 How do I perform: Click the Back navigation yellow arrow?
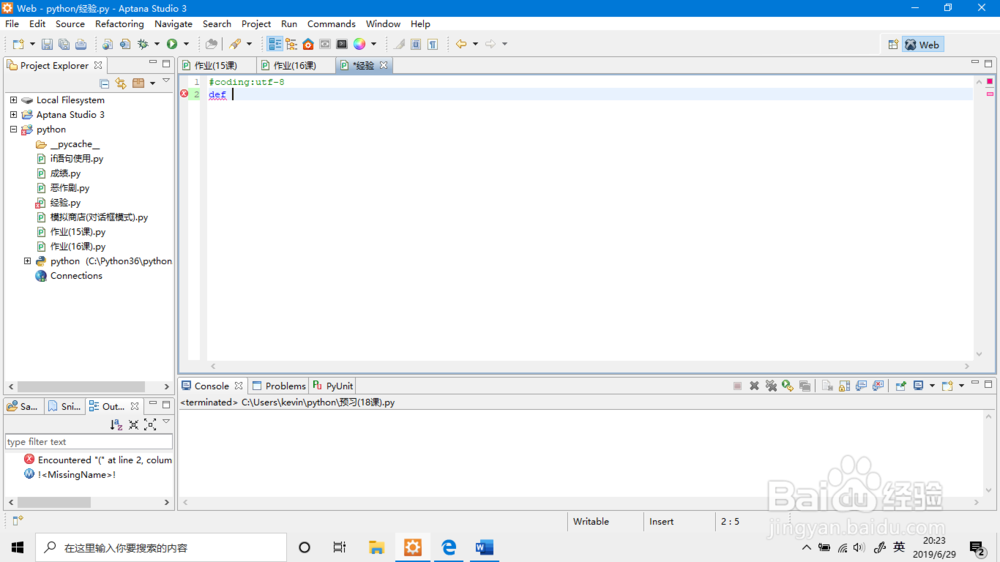pos(461,44)
